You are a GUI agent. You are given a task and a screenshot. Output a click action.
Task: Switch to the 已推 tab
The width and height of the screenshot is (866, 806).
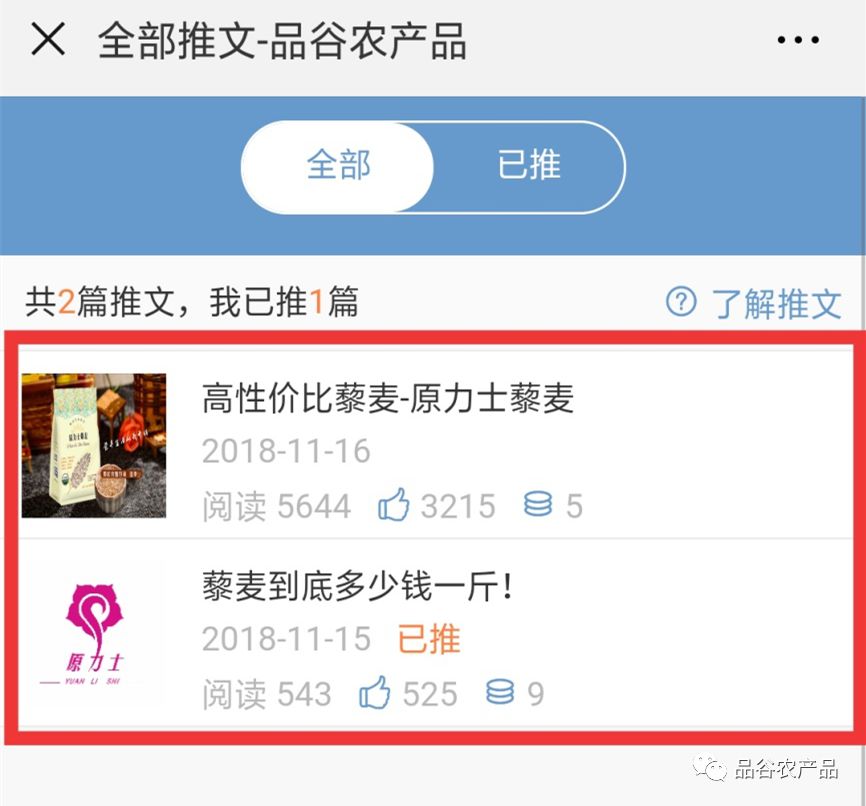[x=529, y=166]
